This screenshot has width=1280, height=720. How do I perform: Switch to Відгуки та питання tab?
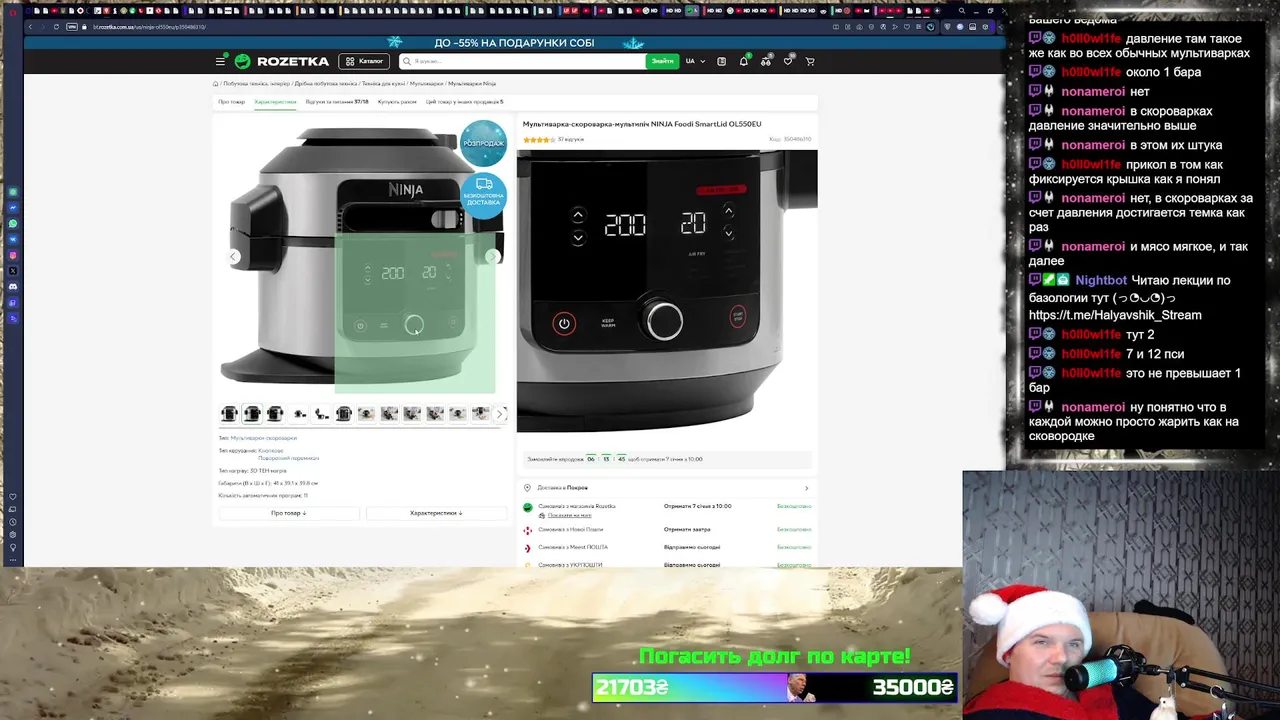[337, 102]
